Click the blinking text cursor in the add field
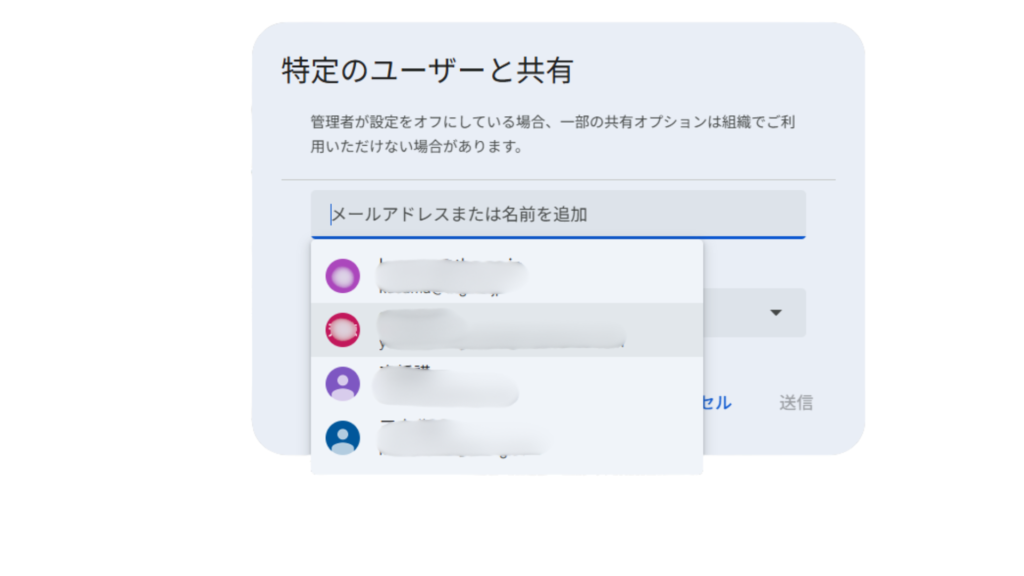The image size is (1024, 576). 331,214
